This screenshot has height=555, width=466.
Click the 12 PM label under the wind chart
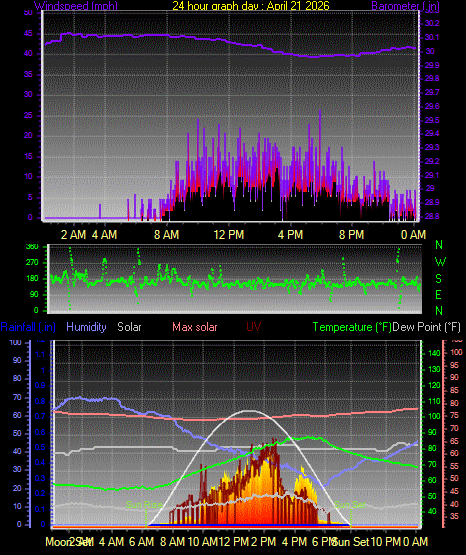[229, 234]
